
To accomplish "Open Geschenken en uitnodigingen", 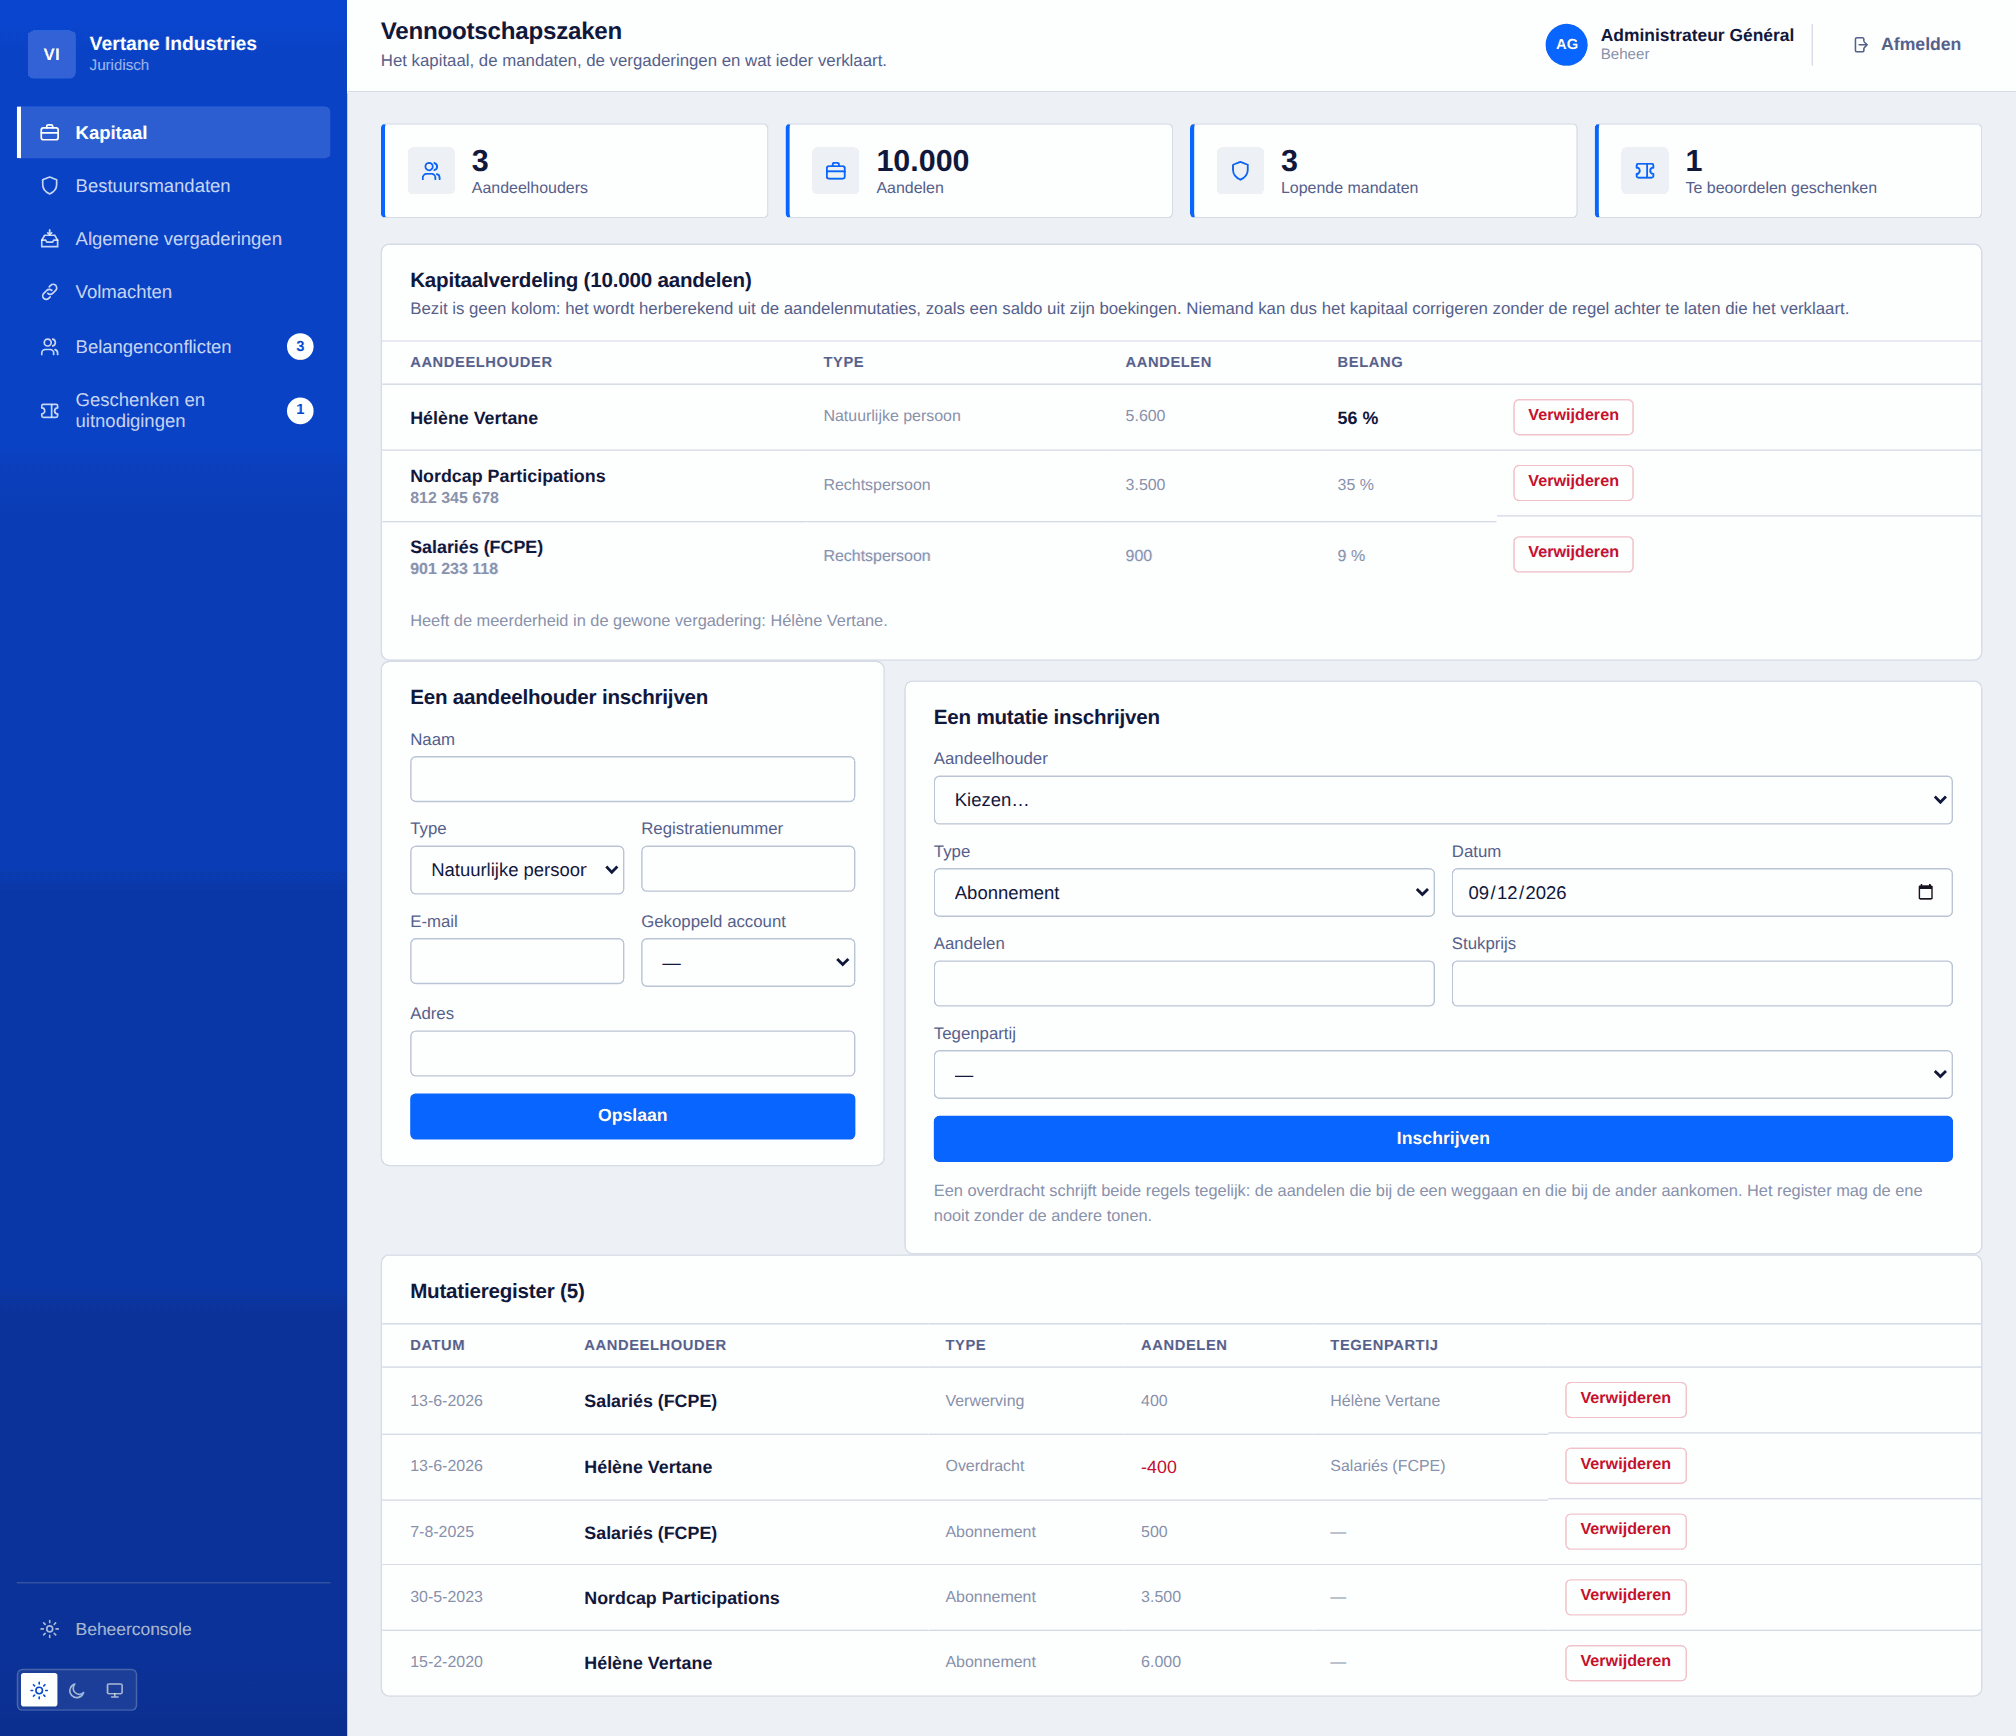I will point(174,411).
